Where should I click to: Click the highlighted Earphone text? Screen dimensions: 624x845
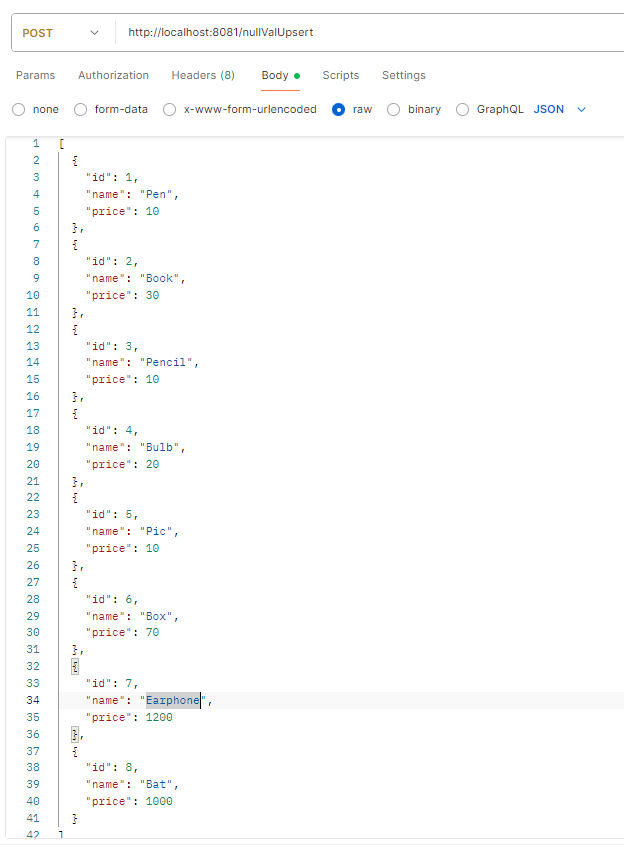(173, 701)
